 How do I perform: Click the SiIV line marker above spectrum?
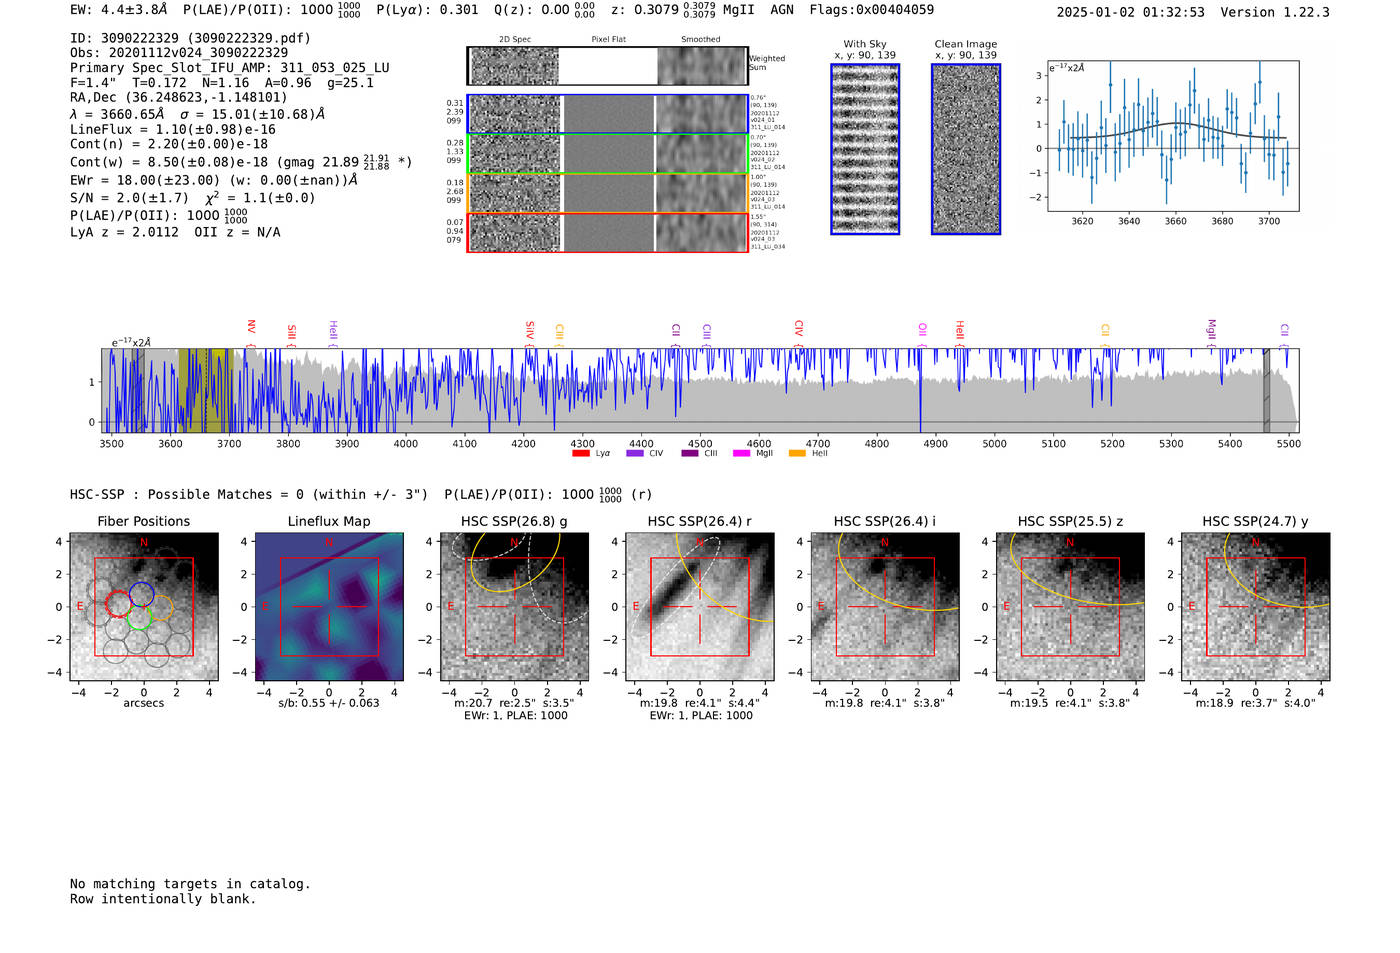[x=530, y=331]
